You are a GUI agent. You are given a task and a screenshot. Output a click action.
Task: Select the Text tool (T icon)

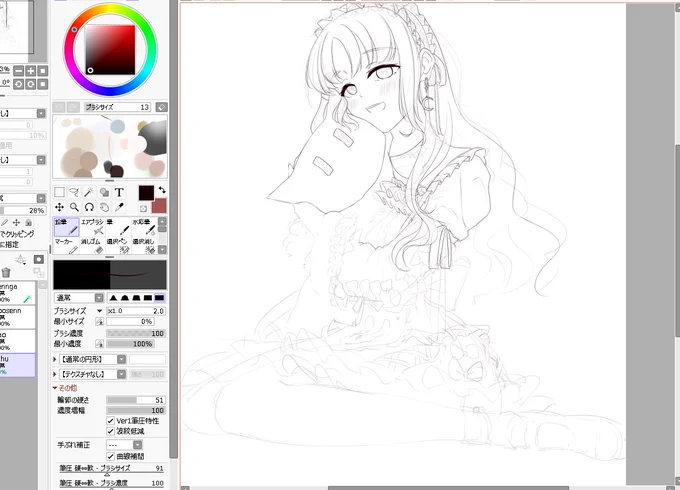(119, 192)
